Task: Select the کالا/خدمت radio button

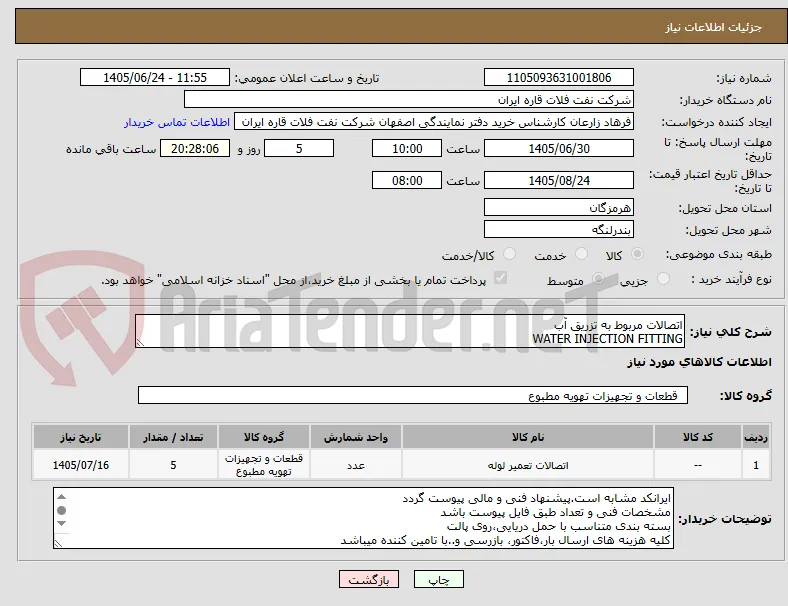Action: 510,254
